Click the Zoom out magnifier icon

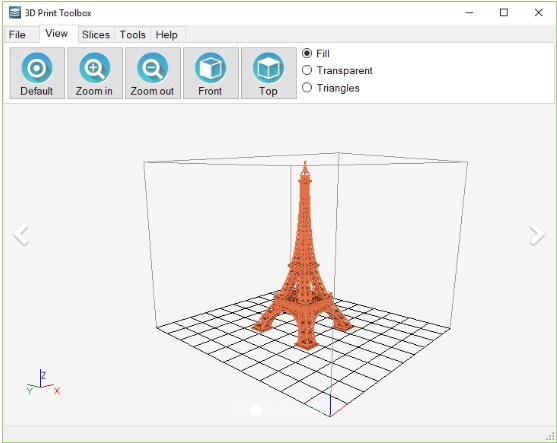click(x=152, y=68)
